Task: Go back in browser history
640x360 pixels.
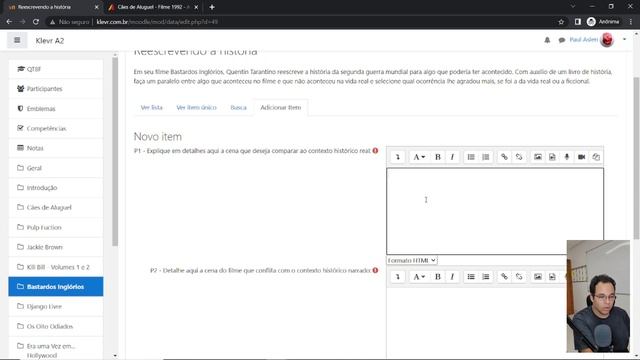Action: click(x=9, y=22)
